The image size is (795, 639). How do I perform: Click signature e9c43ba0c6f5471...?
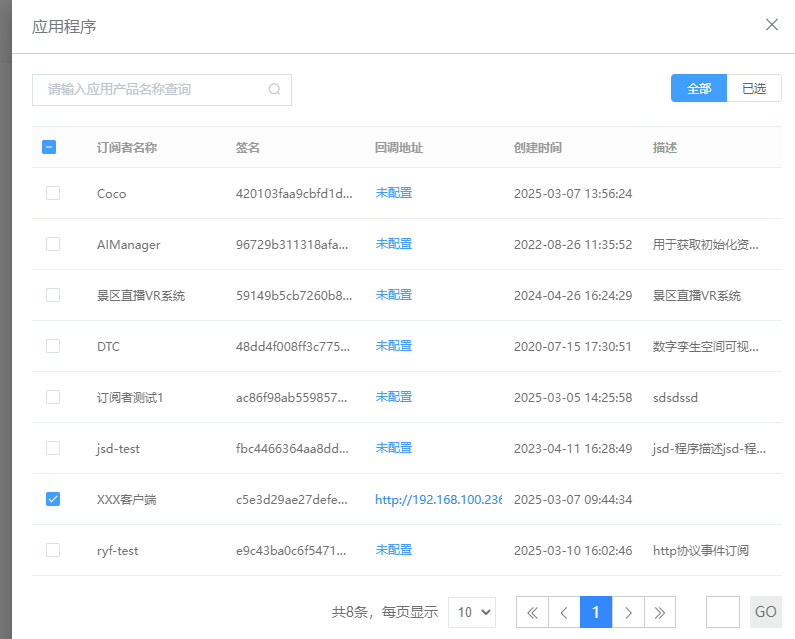pyautogui.click(x=291, y=550)
